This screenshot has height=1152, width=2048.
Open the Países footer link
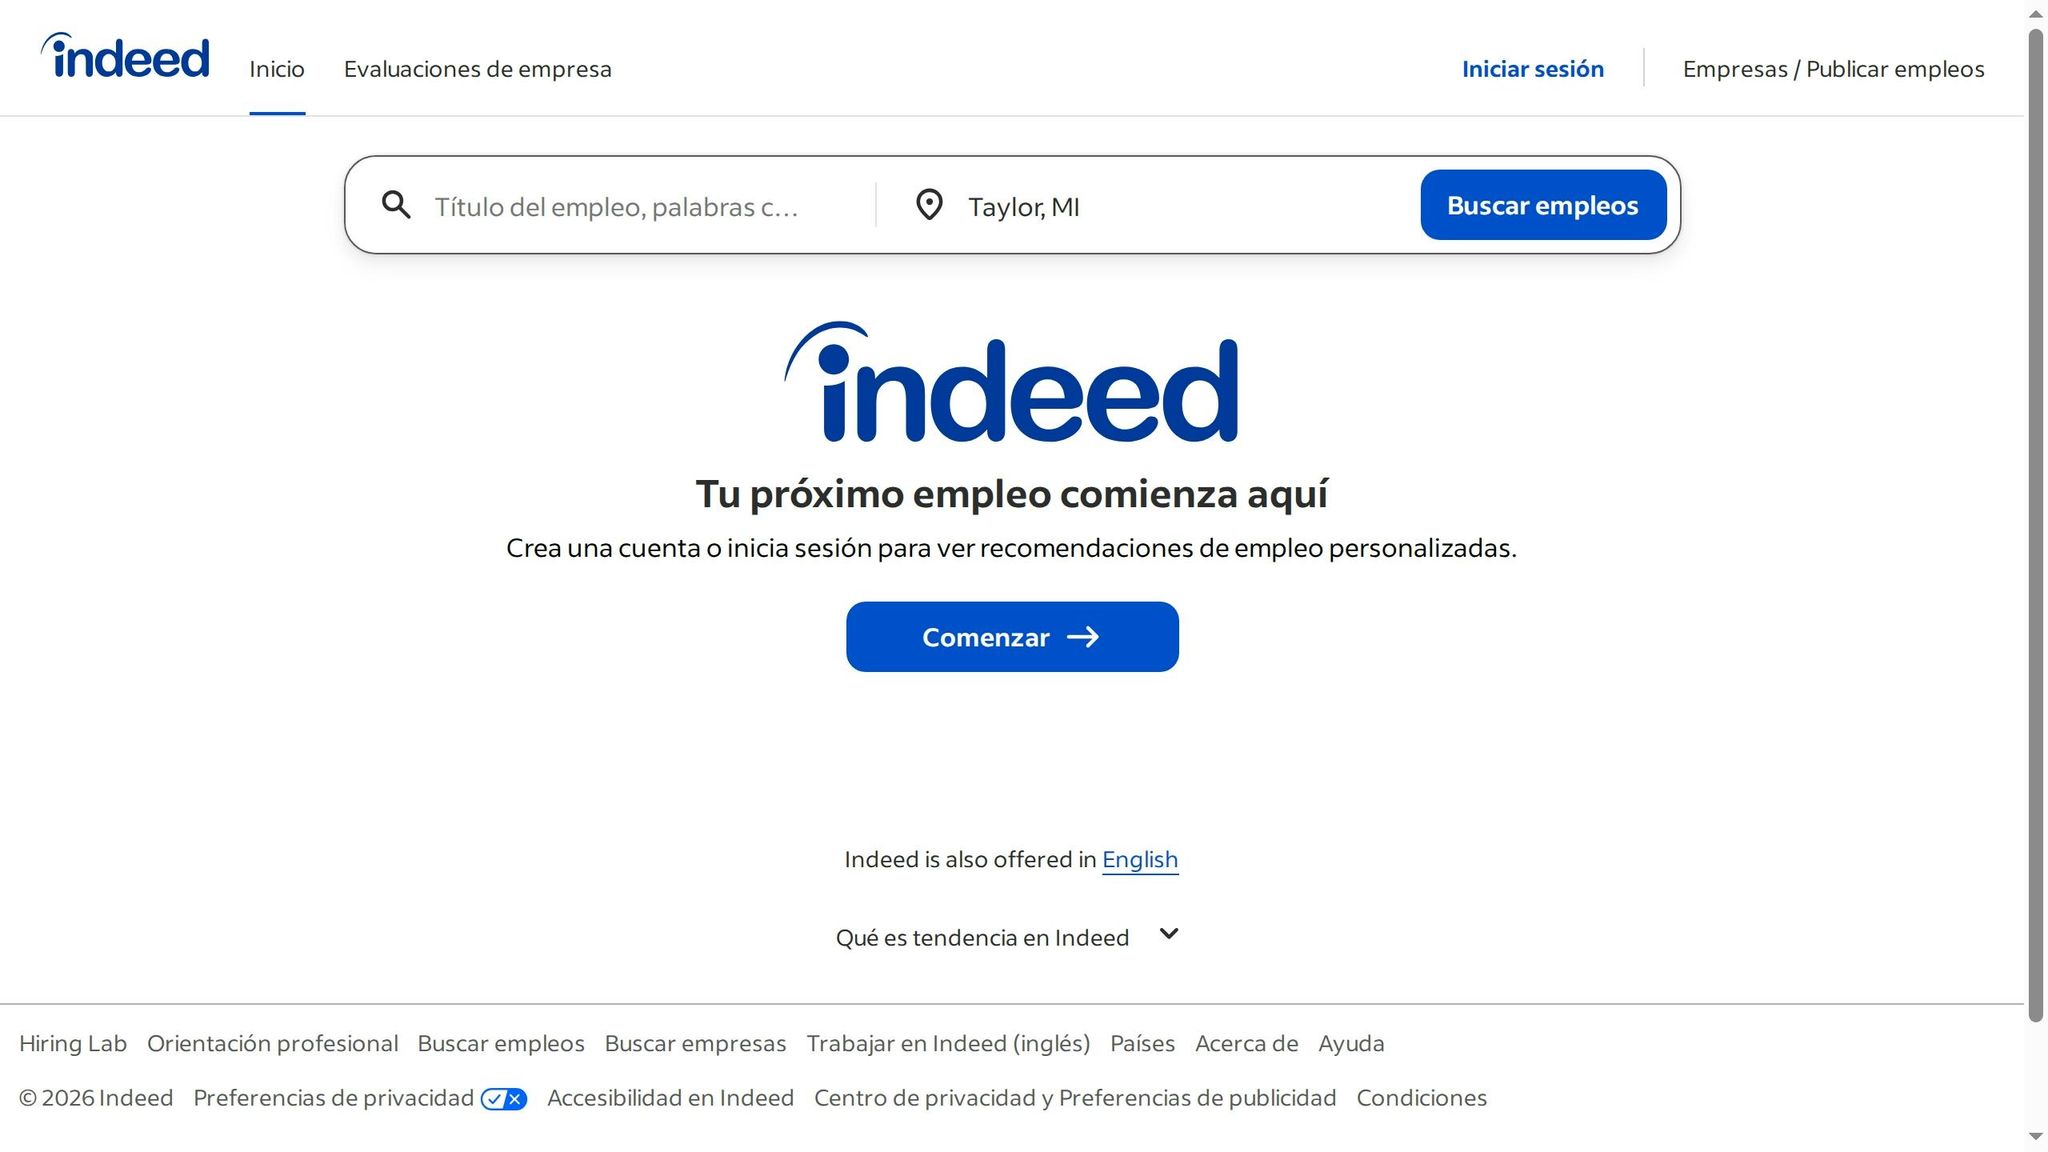tap(1142, 1044)
